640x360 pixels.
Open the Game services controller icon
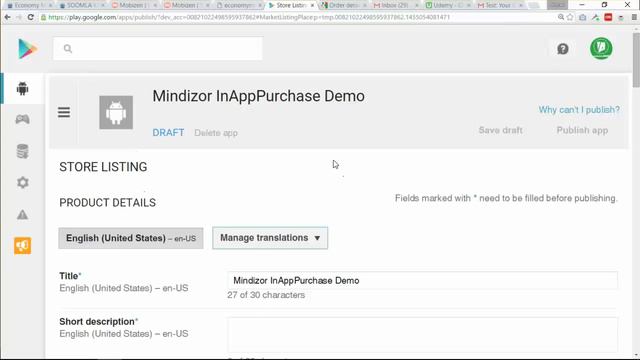tap(22, 119)
